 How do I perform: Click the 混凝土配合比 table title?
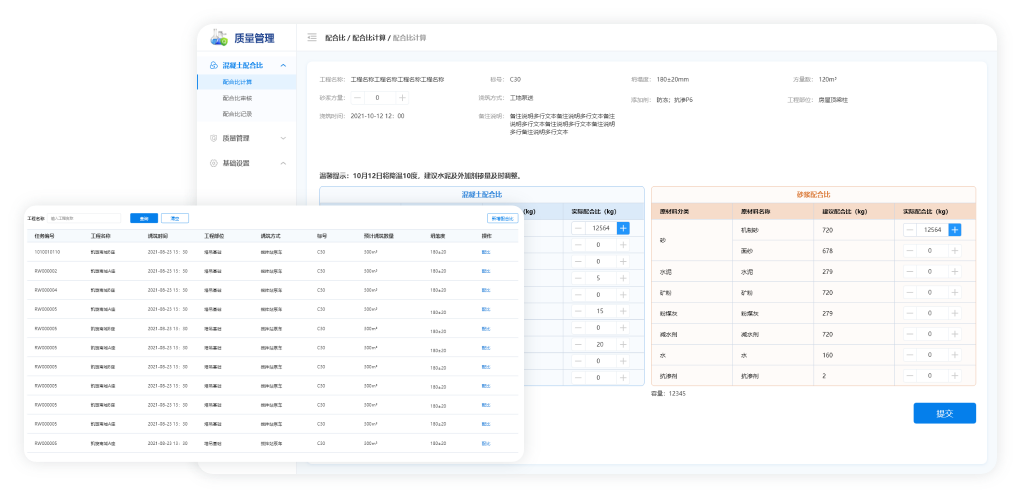click(482, 195)
